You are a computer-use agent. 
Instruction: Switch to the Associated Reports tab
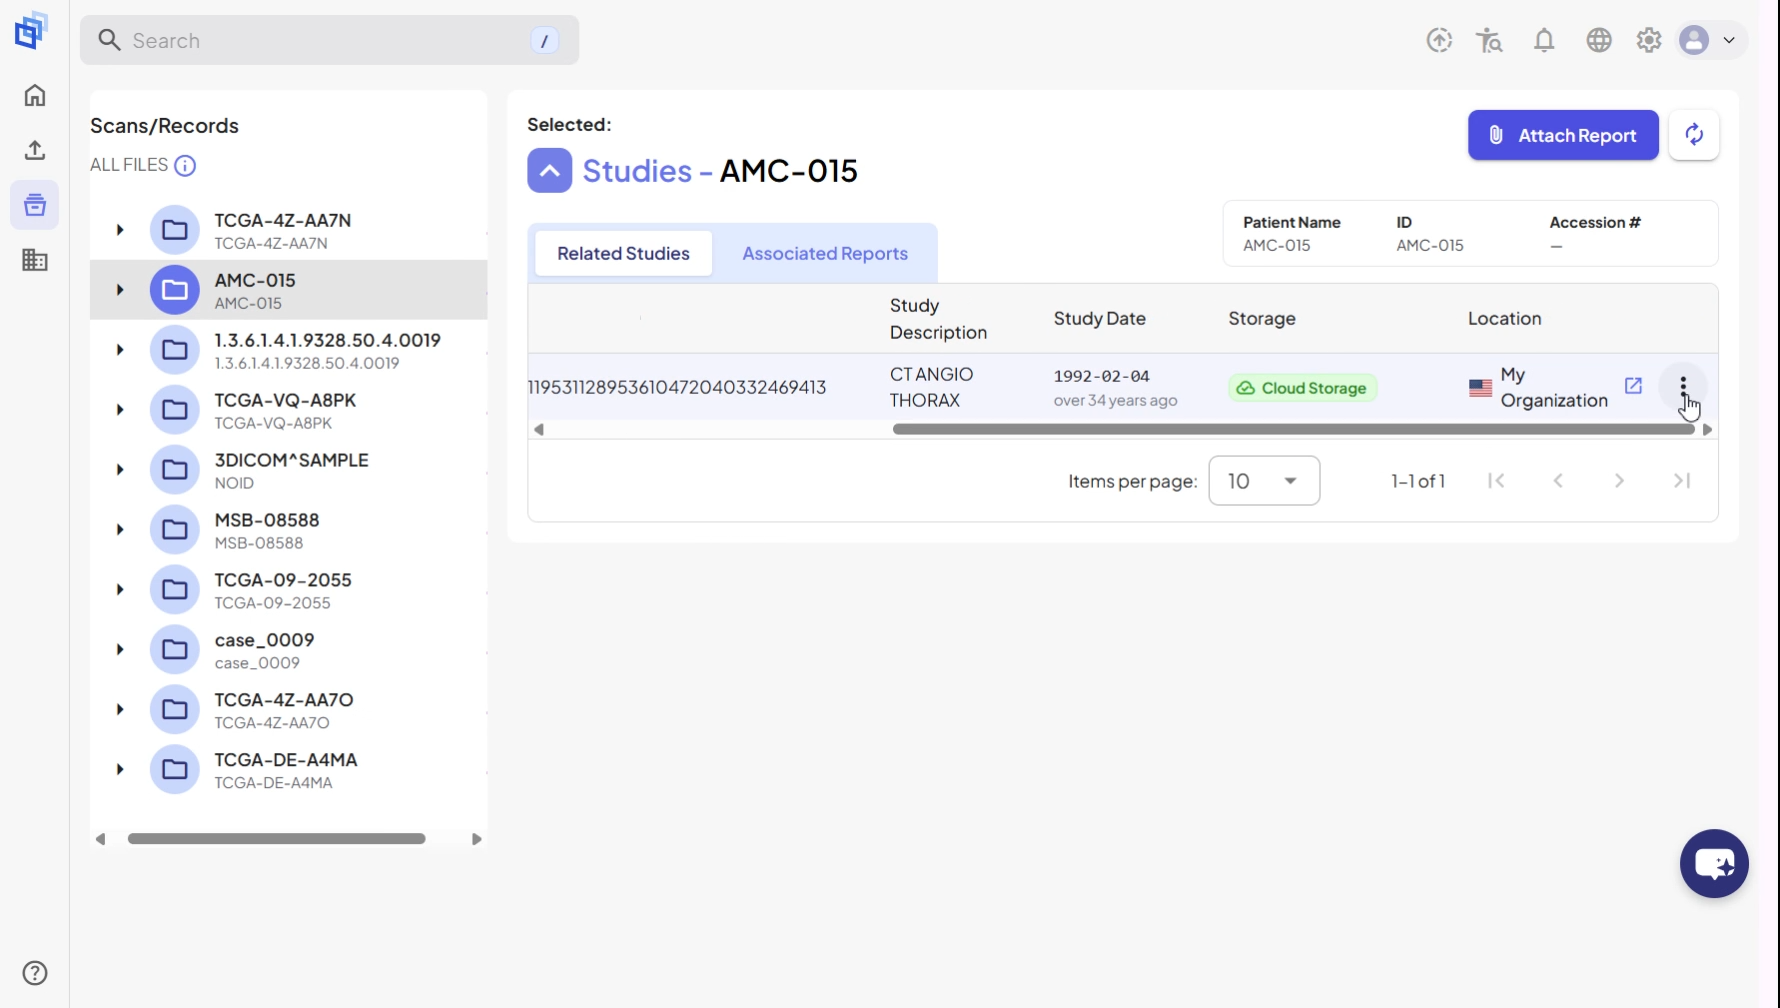click(x=825, y=254)
